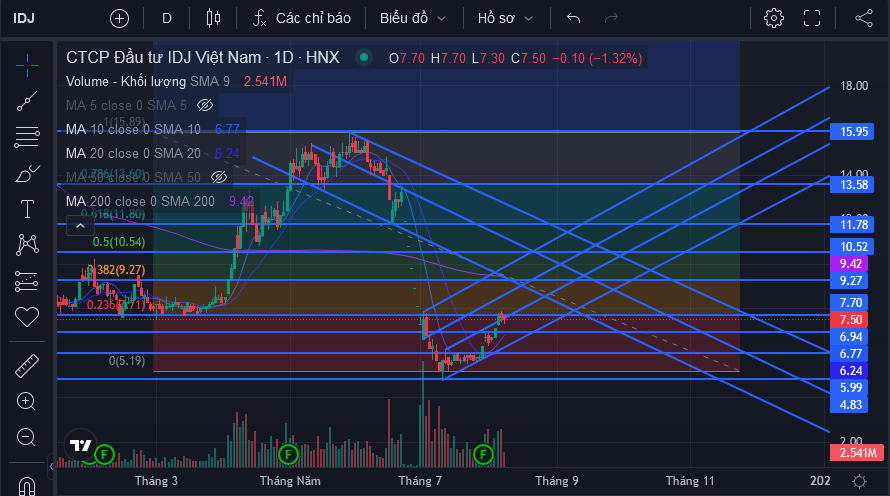Click the 6.94 price level label
This screenshot has height=496, width=890.
[850, 337]
